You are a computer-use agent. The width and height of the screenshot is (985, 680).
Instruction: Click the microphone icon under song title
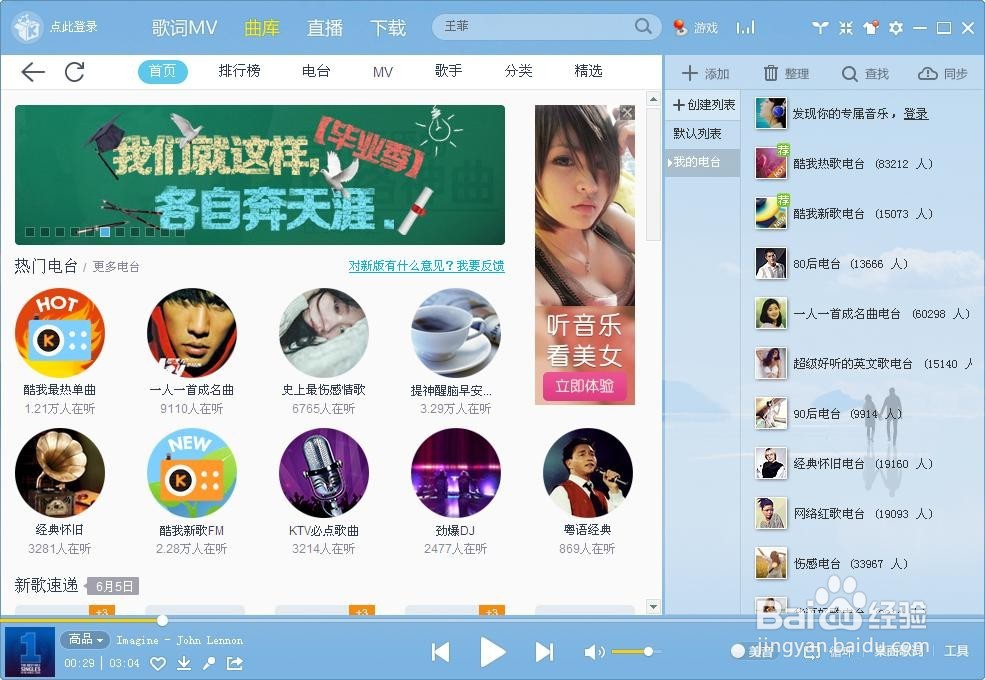(x=209, y=663)
